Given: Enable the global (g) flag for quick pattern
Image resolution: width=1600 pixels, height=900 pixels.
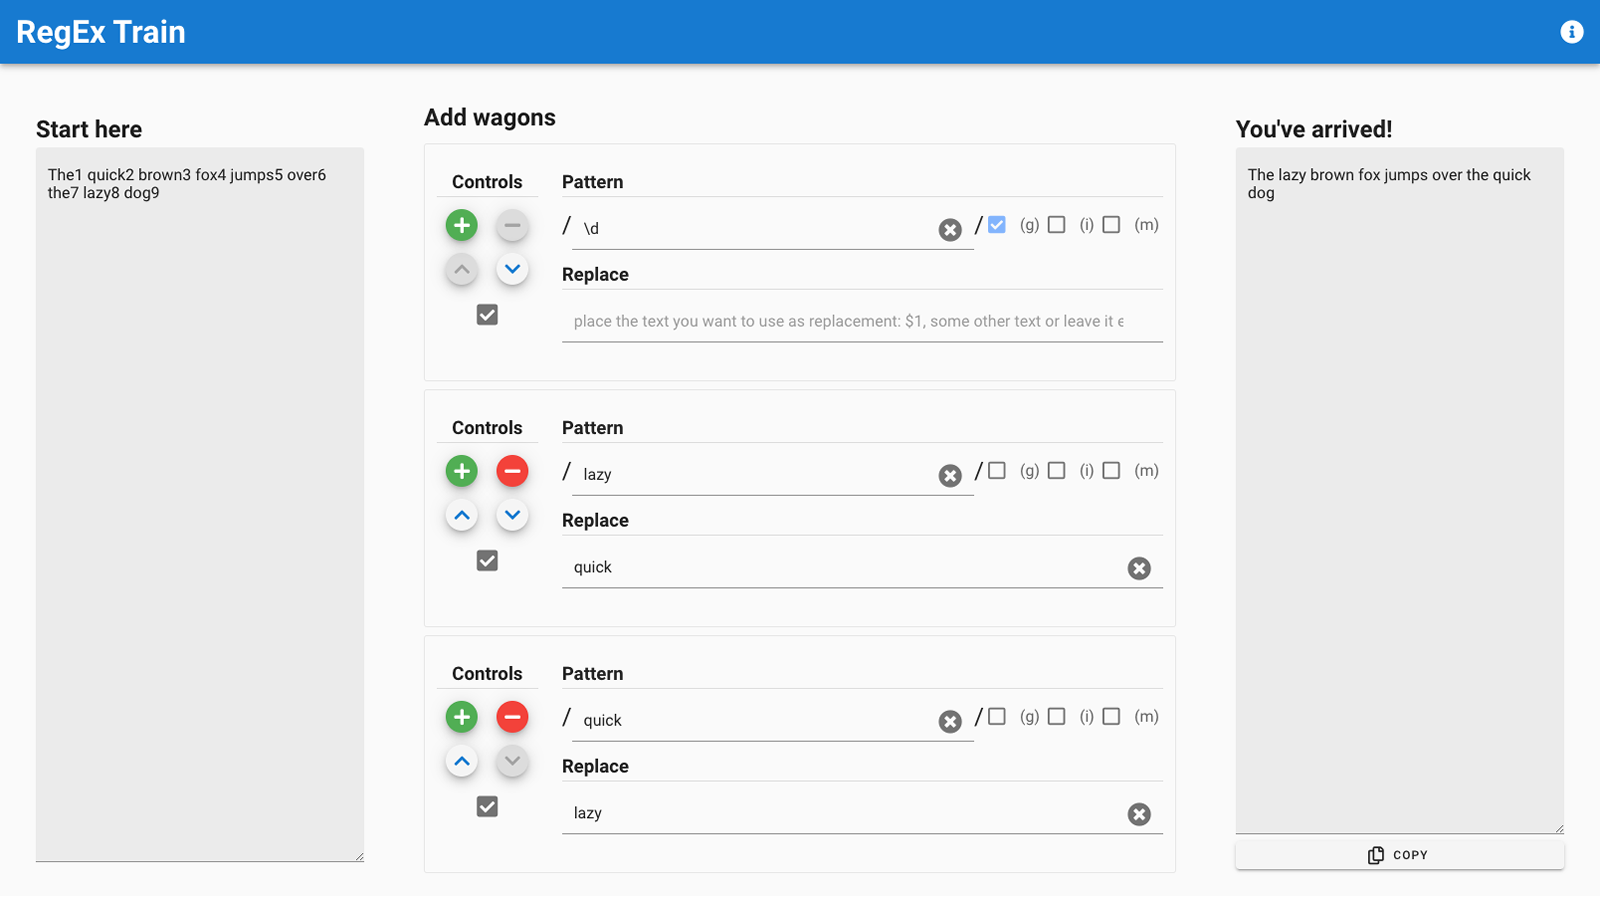Looking at the screenshot, I should [x=997, y=717].
